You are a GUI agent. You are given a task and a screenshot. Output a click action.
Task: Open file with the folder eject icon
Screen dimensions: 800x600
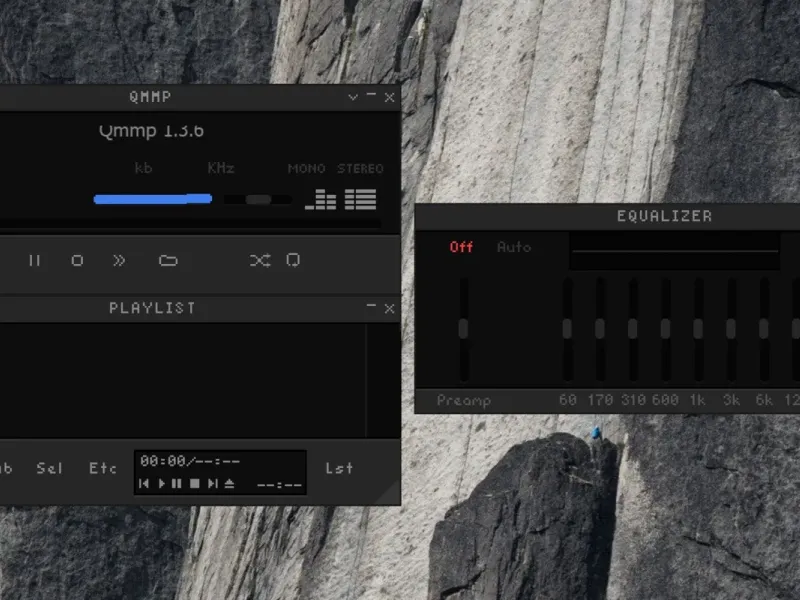tap(168, 261)
